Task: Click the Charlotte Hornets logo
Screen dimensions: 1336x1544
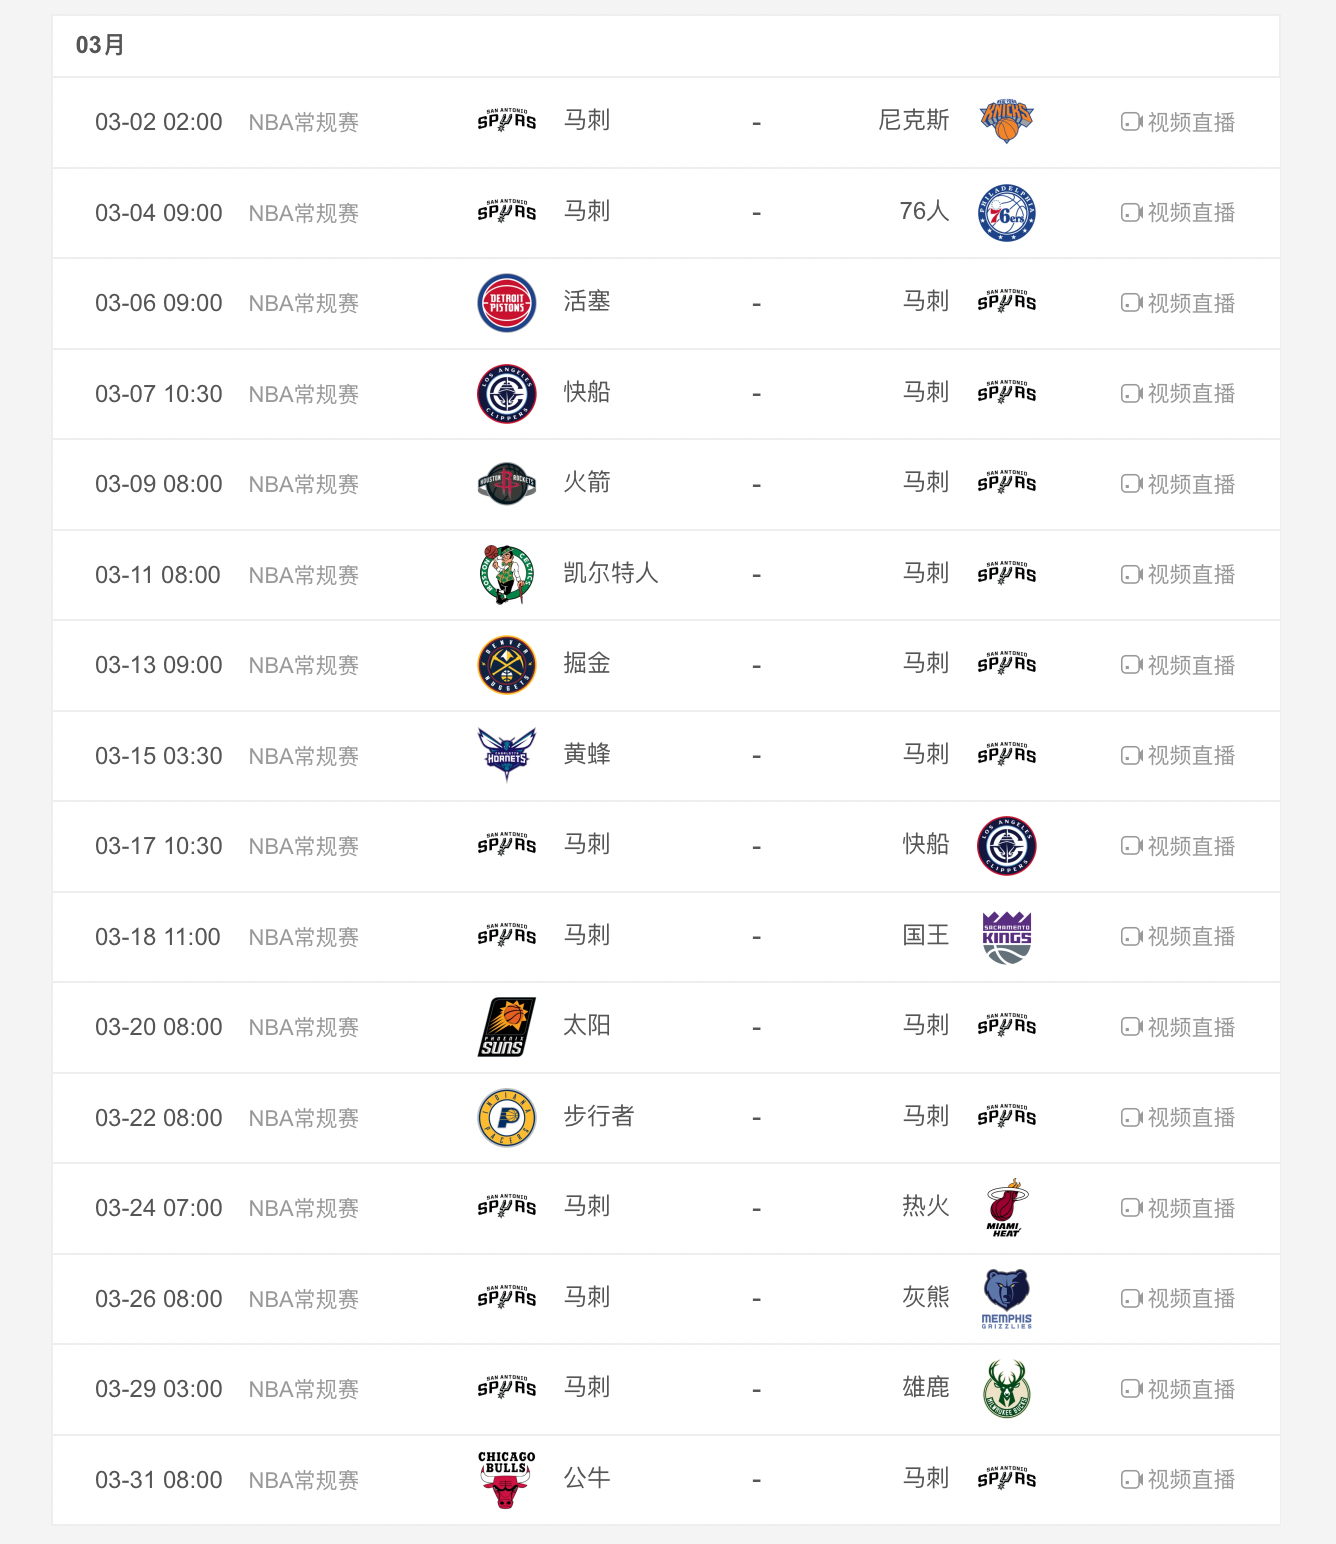Action: [x=507, y=755]
